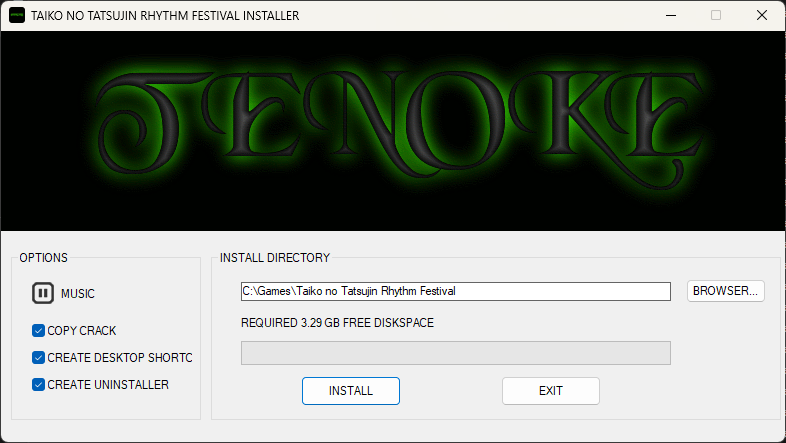This screenshot has width=786, height=443.
Task: Pause the installer music
Action: pos(43,293)
